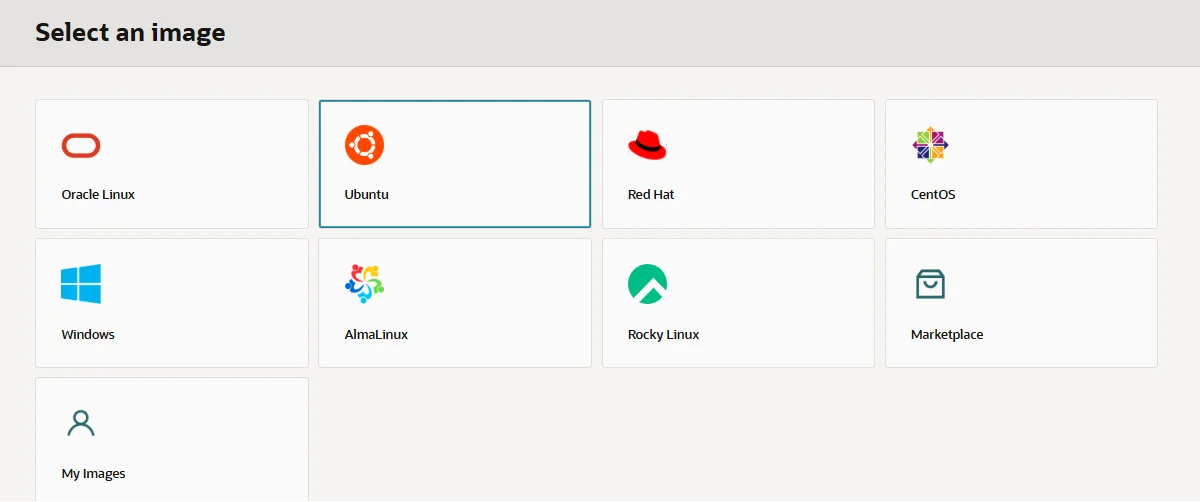The image size is (1200, 502).
Task: Click the Red Hat fedora logo
Action: coord(647,146)
